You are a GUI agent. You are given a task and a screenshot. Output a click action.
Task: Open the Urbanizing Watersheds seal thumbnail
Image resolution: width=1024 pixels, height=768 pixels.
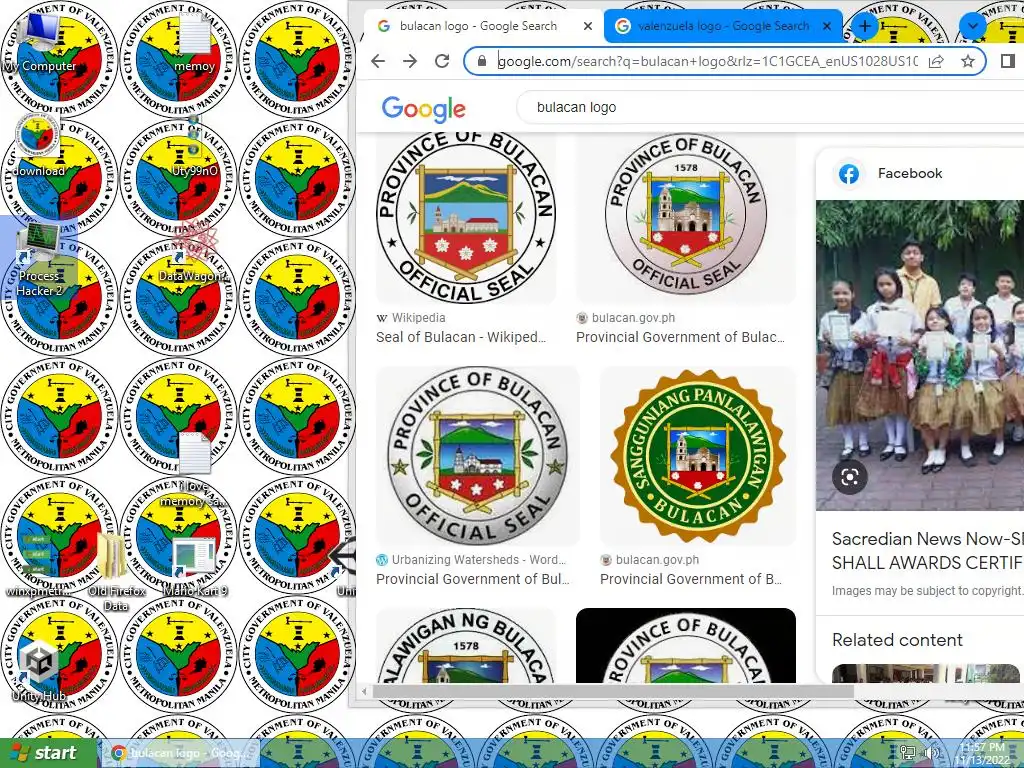477,455
